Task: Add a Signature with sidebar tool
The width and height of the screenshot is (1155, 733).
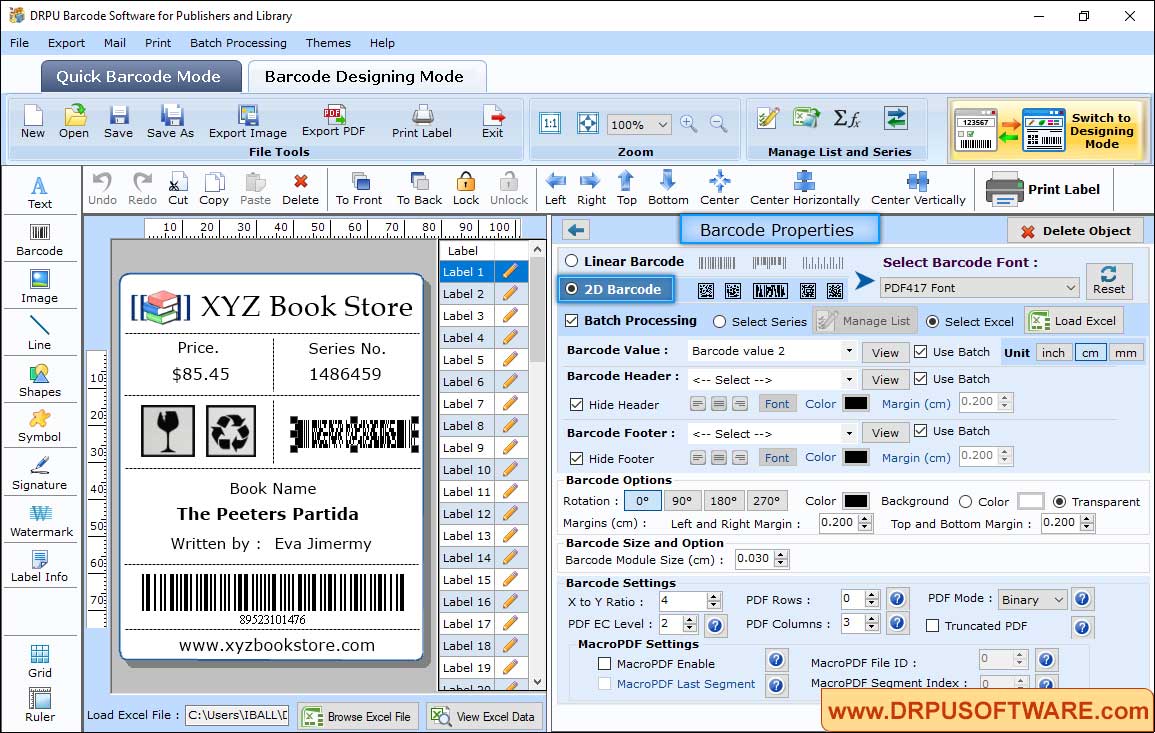Action: pos(39,474)
